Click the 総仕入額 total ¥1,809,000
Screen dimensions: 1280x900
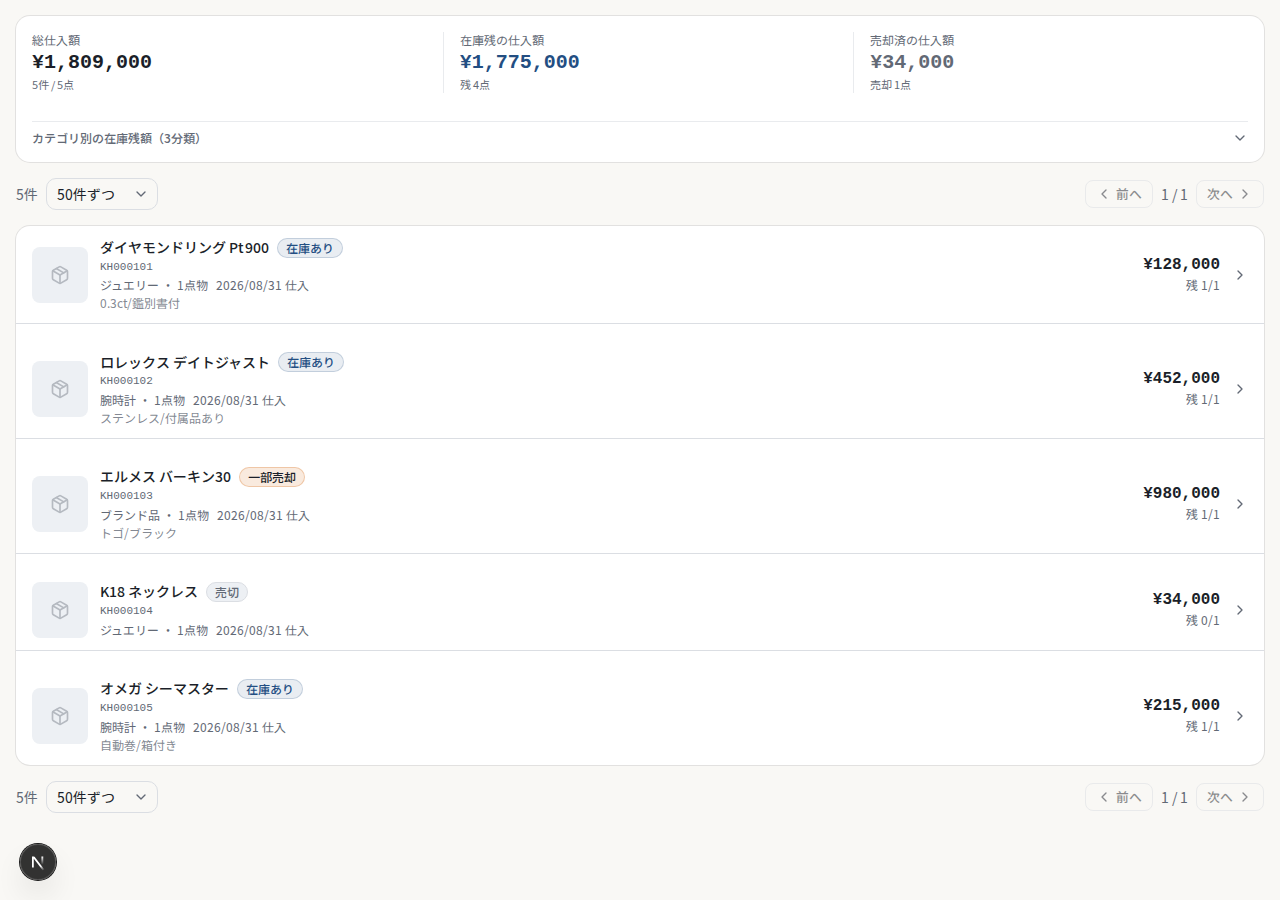[92, 62]
